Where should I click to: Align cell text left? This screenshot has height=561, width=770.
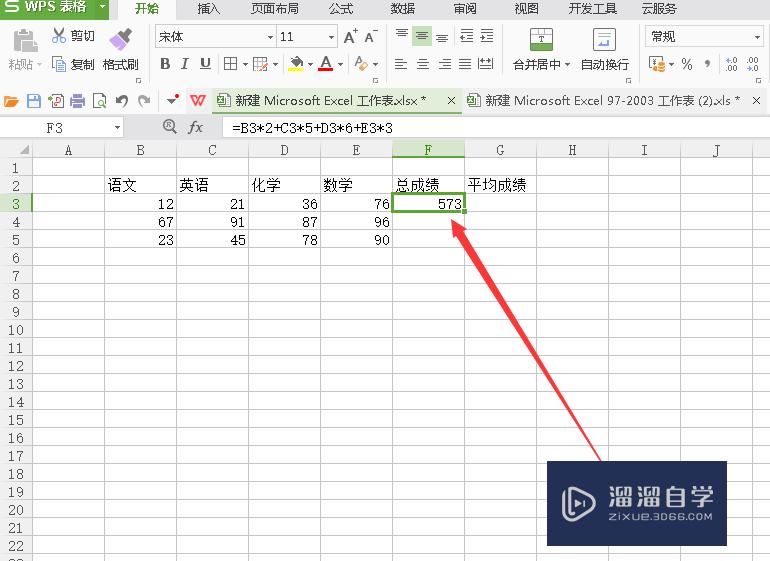tap(401, 64)
